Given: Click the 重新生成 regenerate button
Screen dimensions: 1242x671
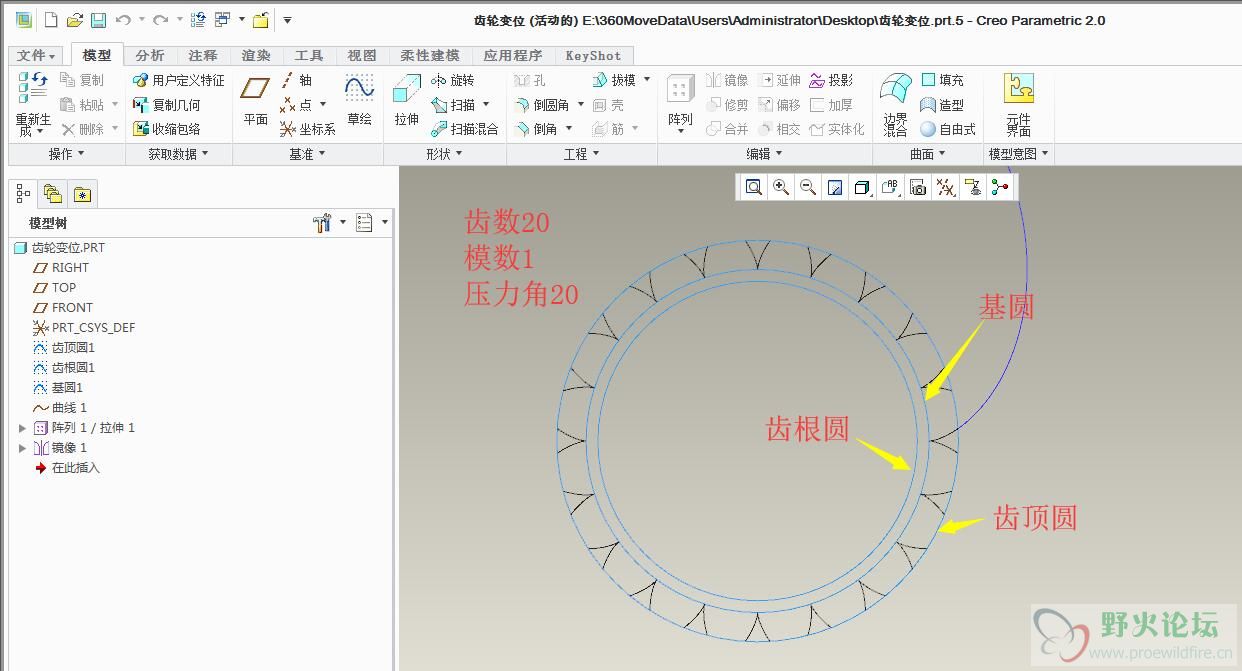Looking at the screenshot, I should 33,104.
